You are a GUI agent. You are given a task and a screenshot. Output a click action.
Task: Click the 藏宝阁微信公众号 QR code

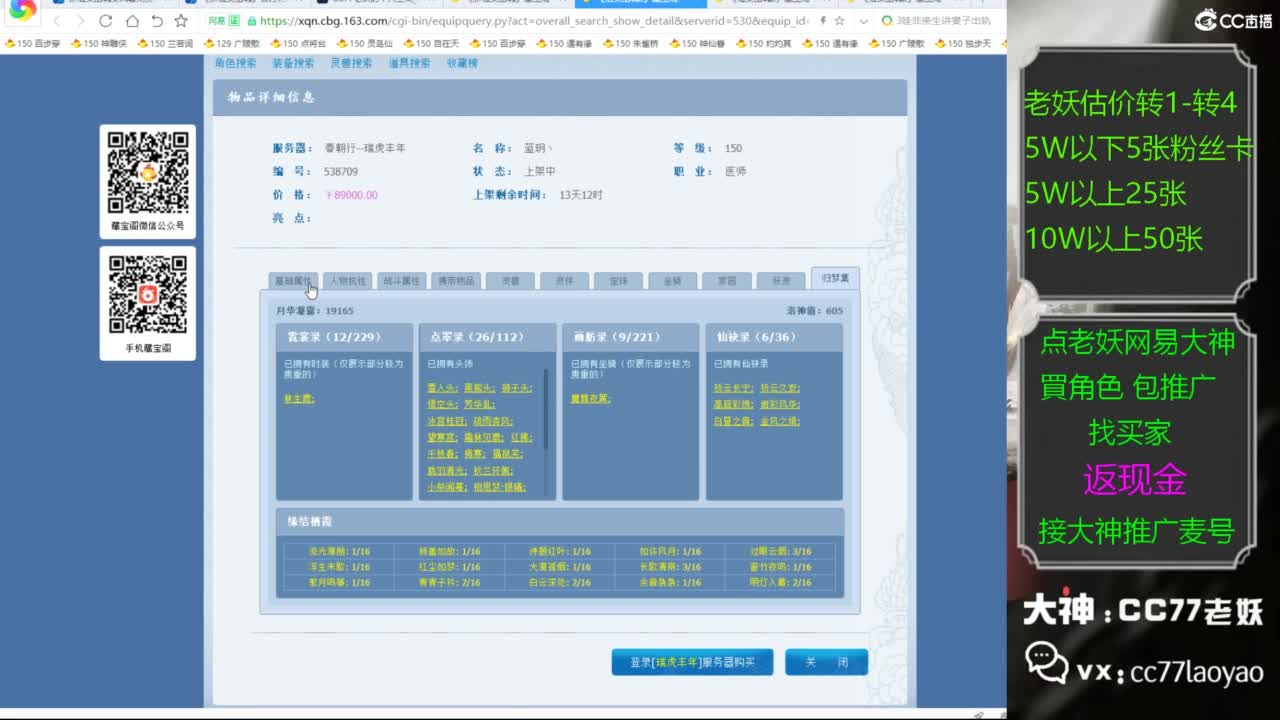(148, 172)
